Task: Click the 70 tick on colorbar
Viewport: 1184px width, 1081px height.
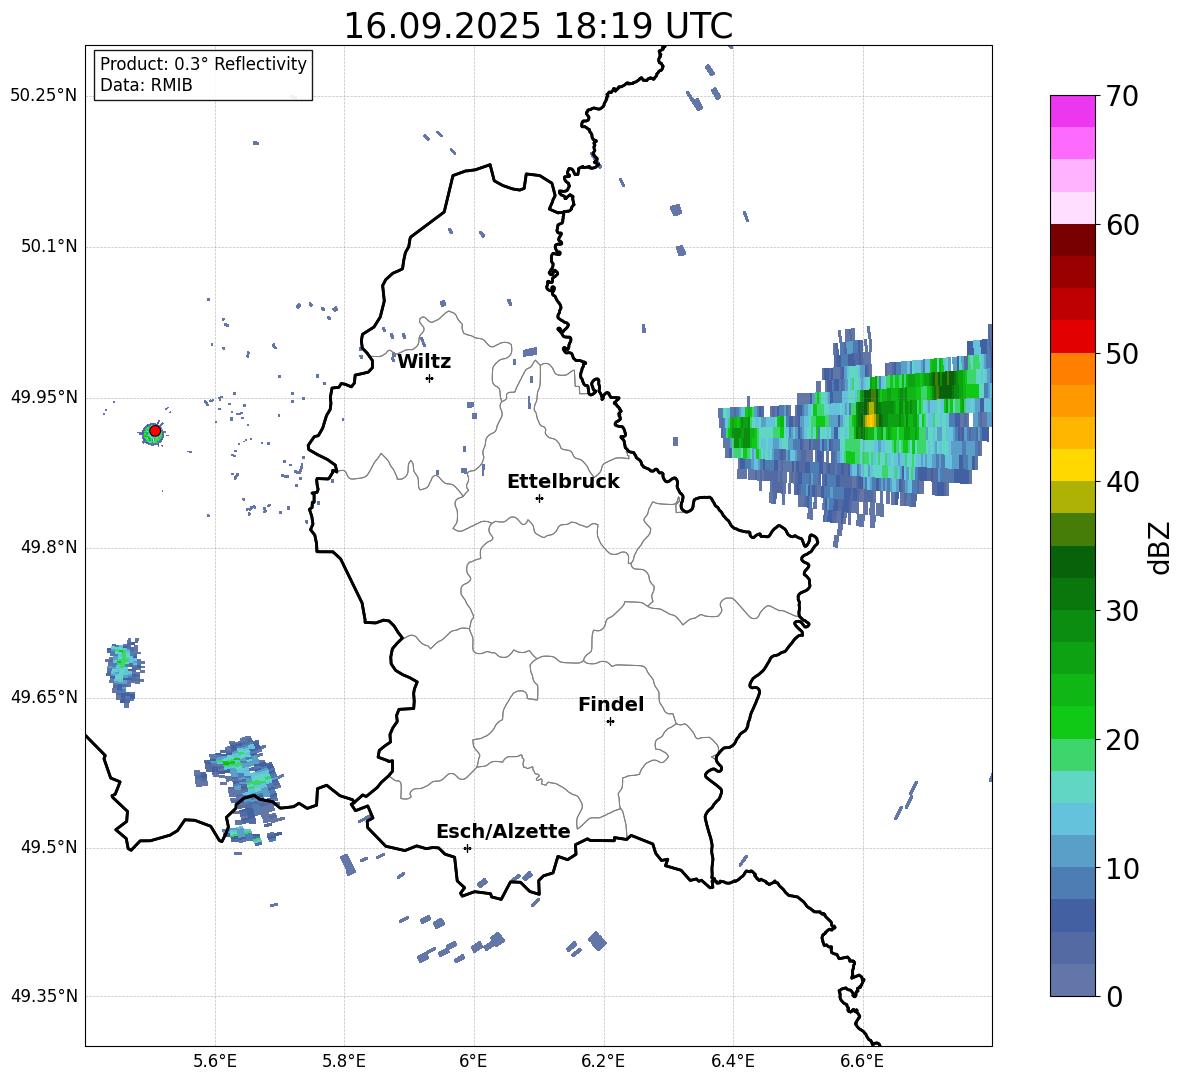Action: click(x=1122, y=97)
